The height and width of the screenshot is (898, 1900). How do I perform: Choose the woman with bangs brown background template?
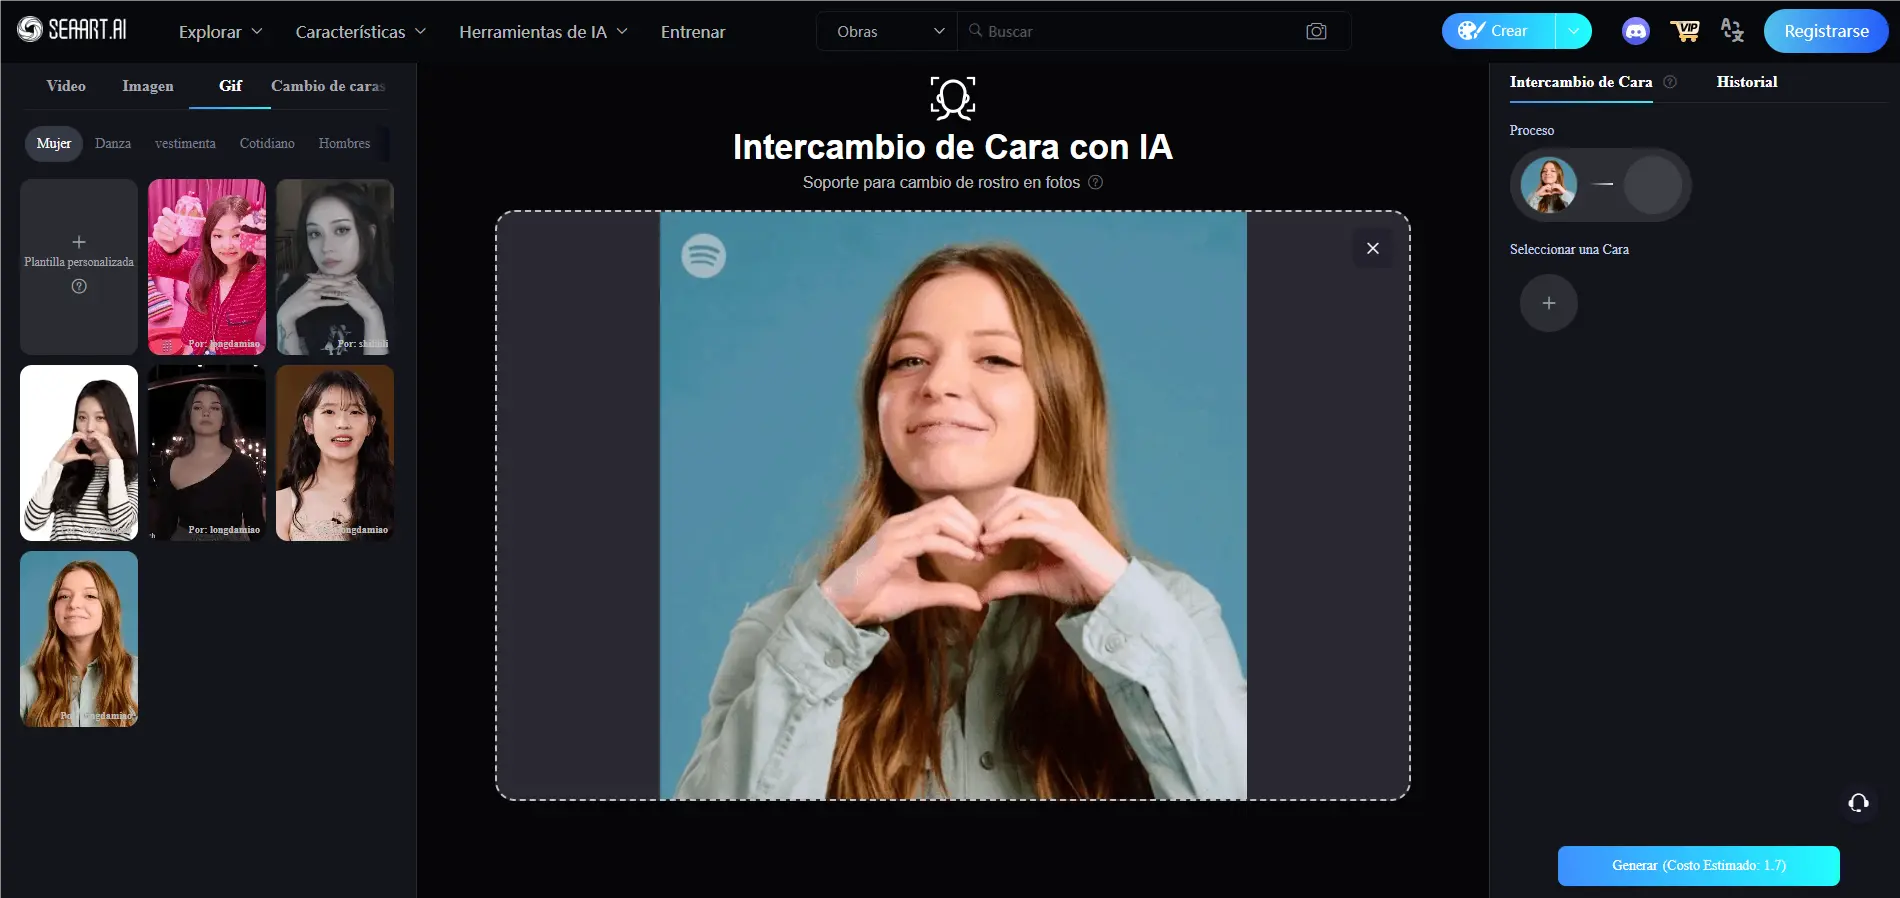(x=335, y=453)
